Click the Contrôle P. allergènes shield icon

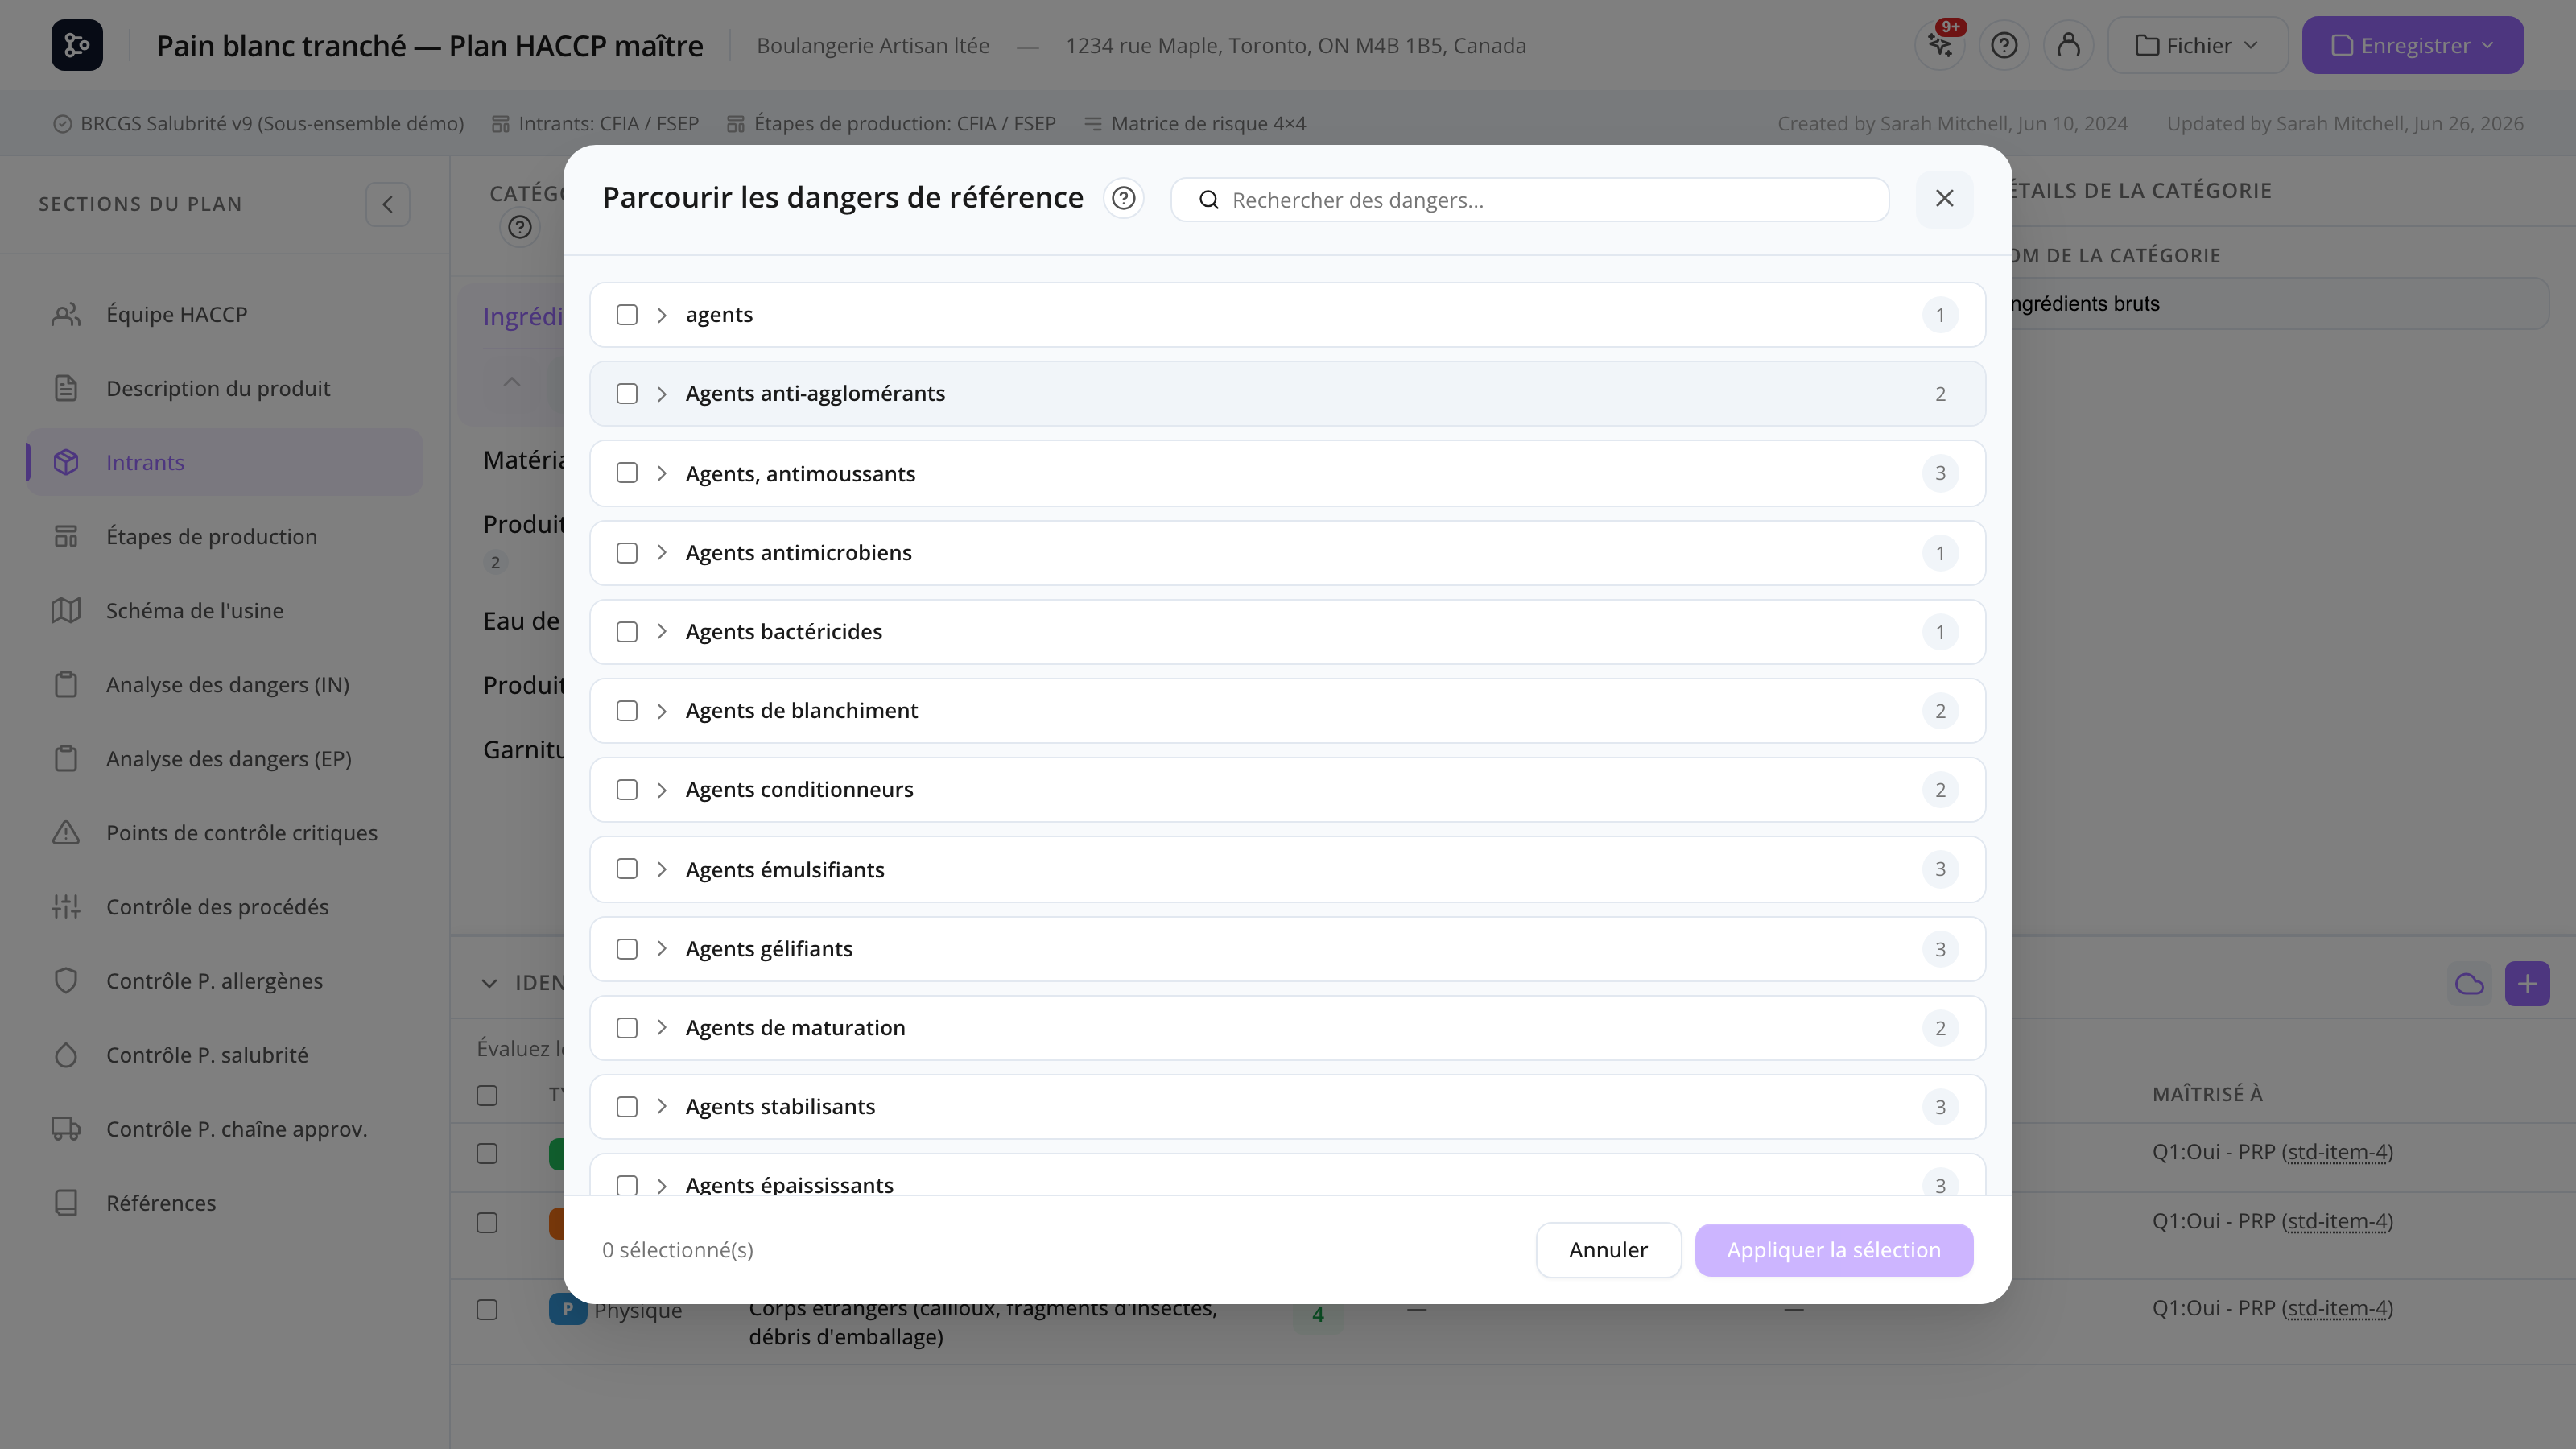66,980
